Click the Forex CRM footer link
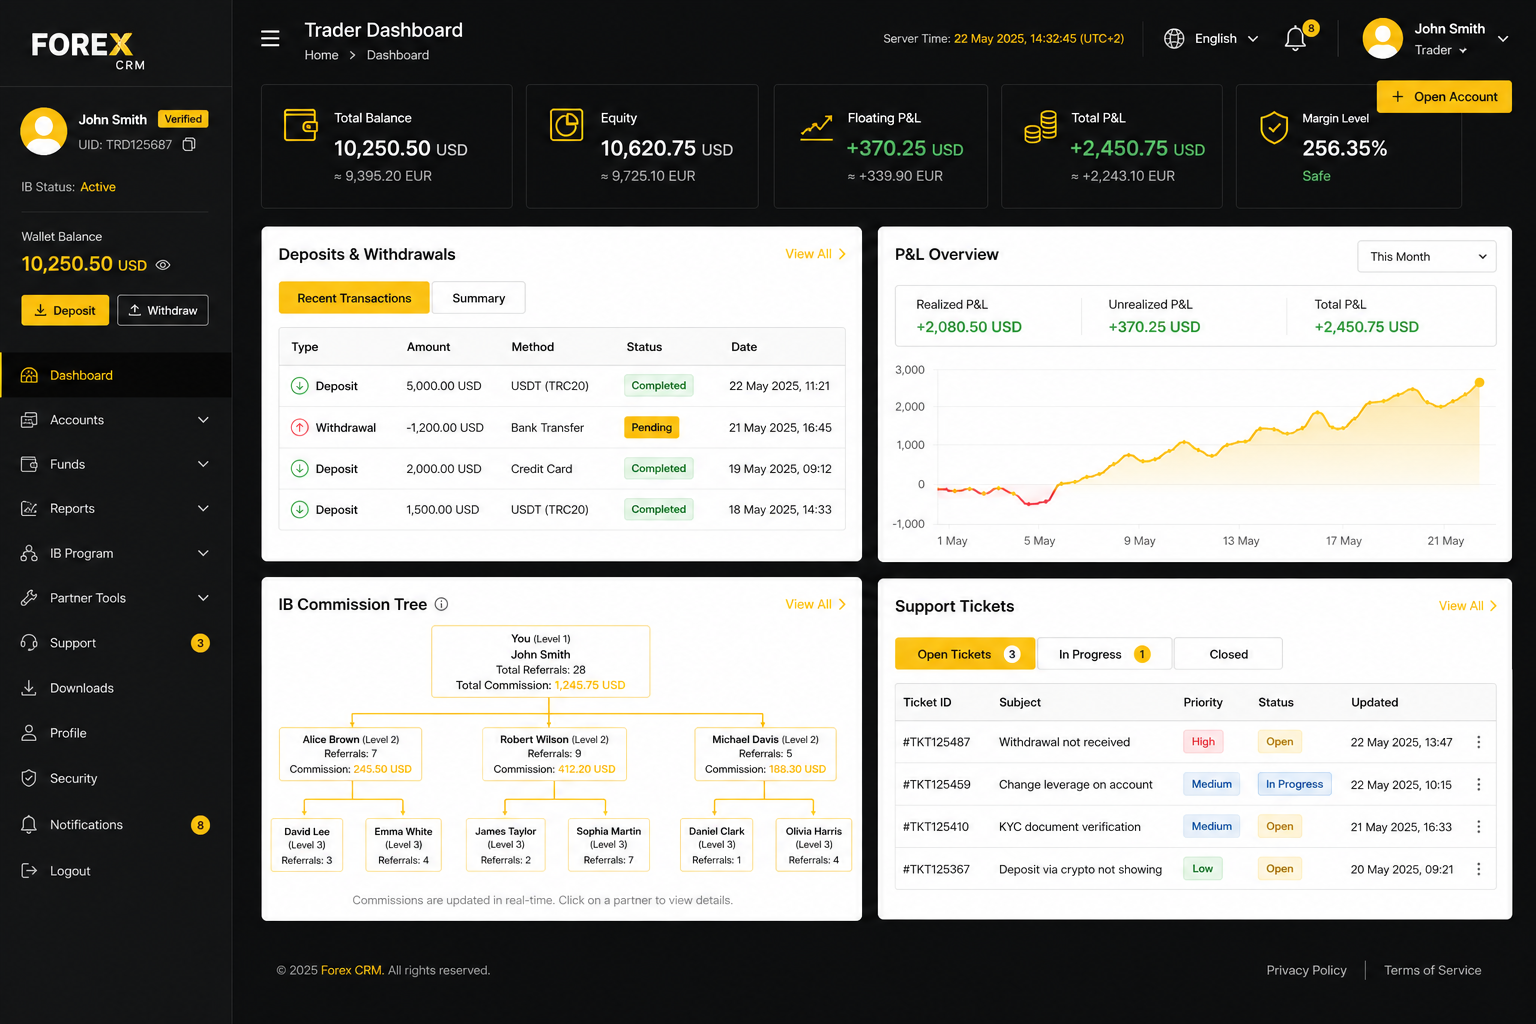Viewport: 1536px width, 1024px height. tap(351, 970)
